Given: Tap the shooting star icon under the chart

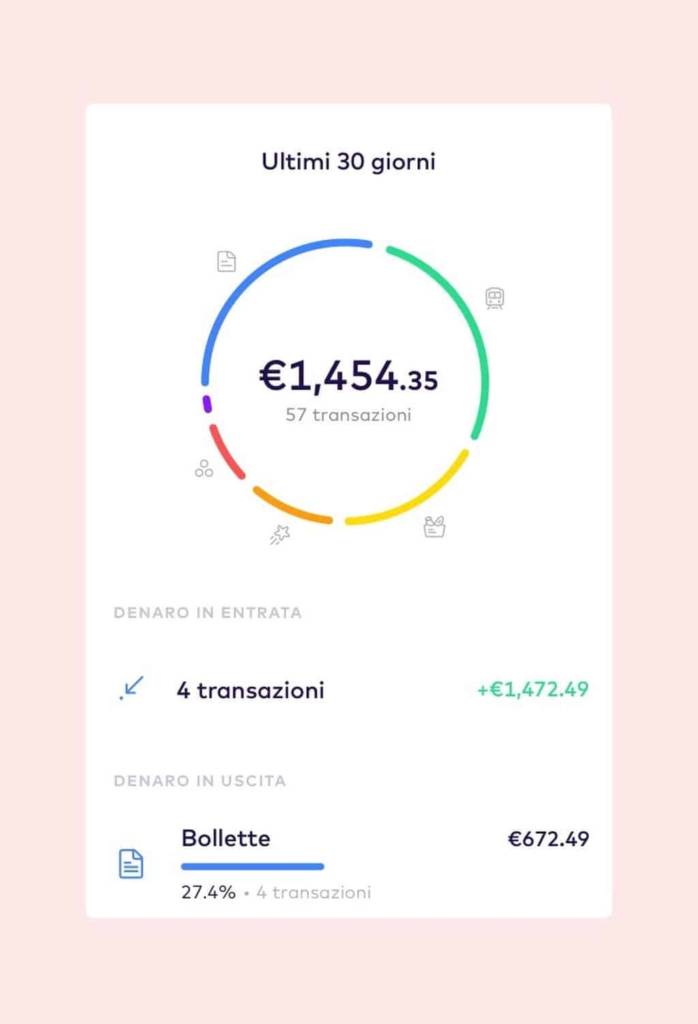Looking at the screenshot, I should [x=280, y=534].
